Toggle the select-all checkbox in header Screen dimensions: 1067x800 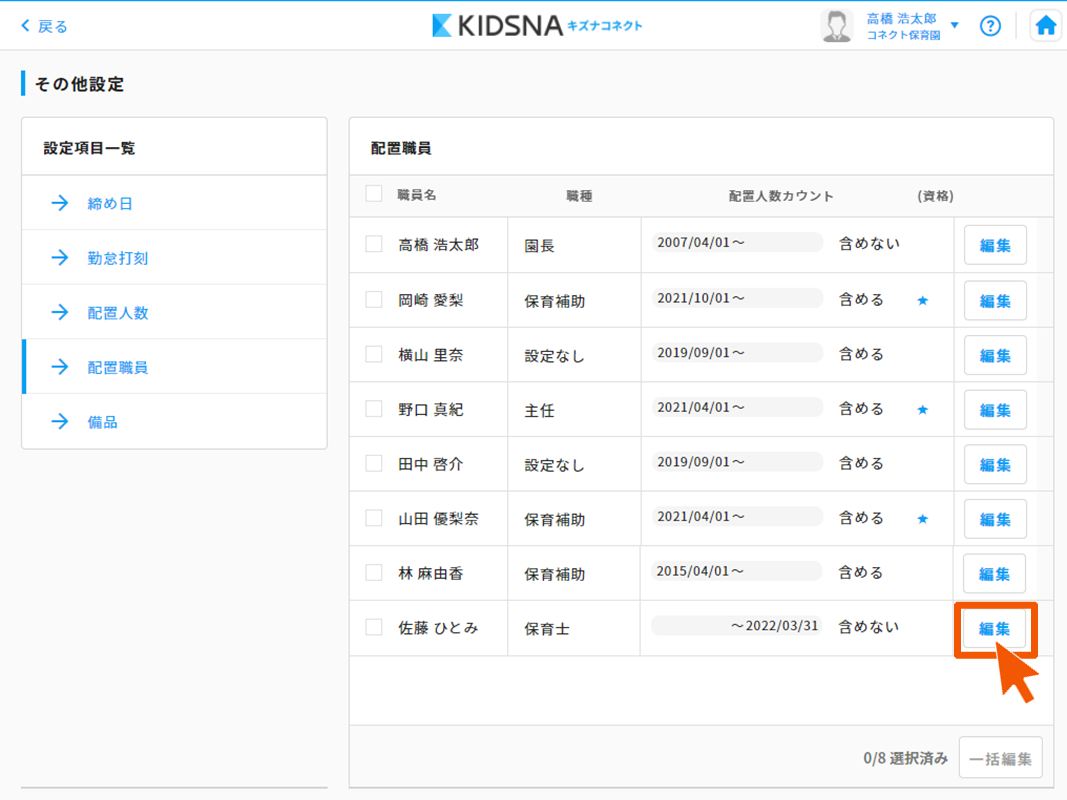click(374, 194)
